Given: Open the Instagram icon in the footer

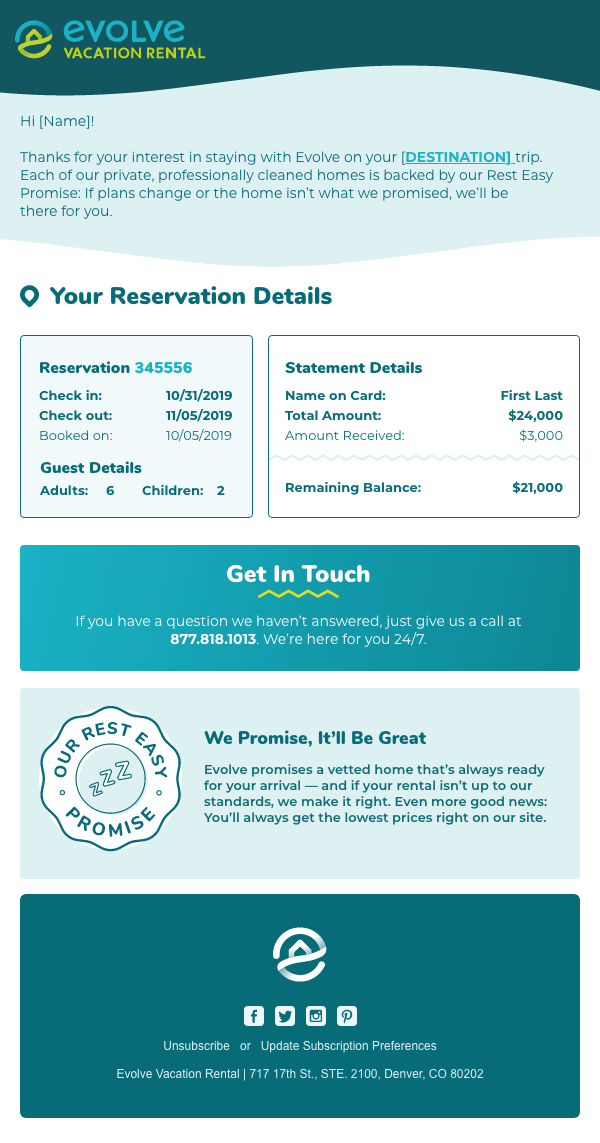Looking at the screenshot, I should (316, 1015).
